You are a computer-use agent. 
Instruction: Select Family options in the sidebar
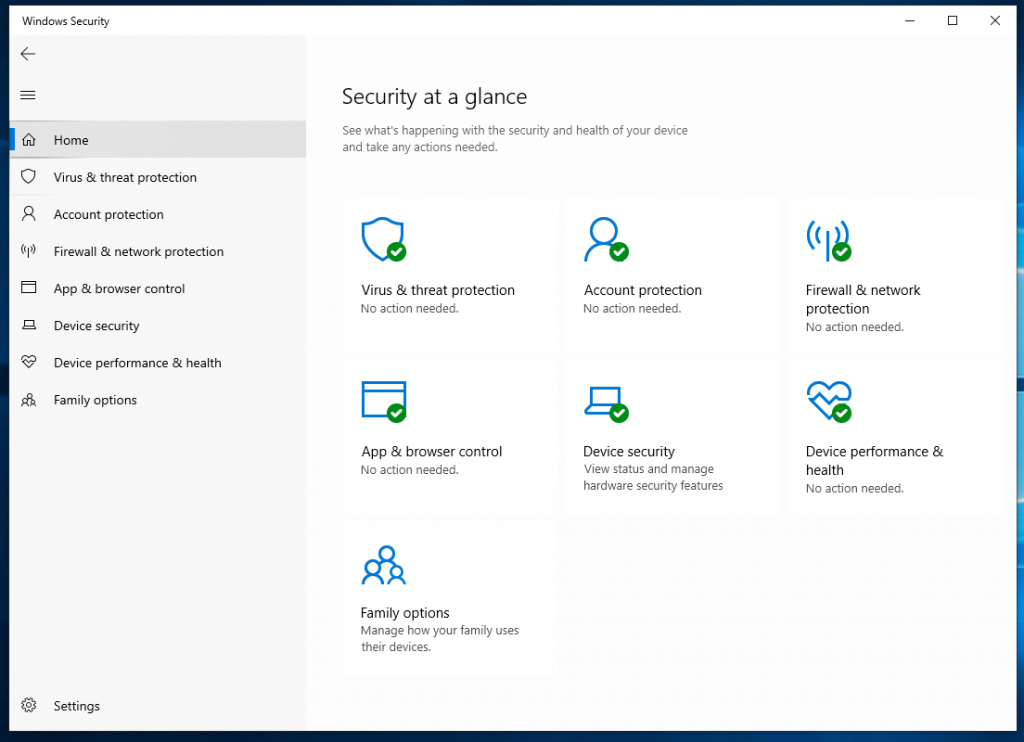(158, 400)
